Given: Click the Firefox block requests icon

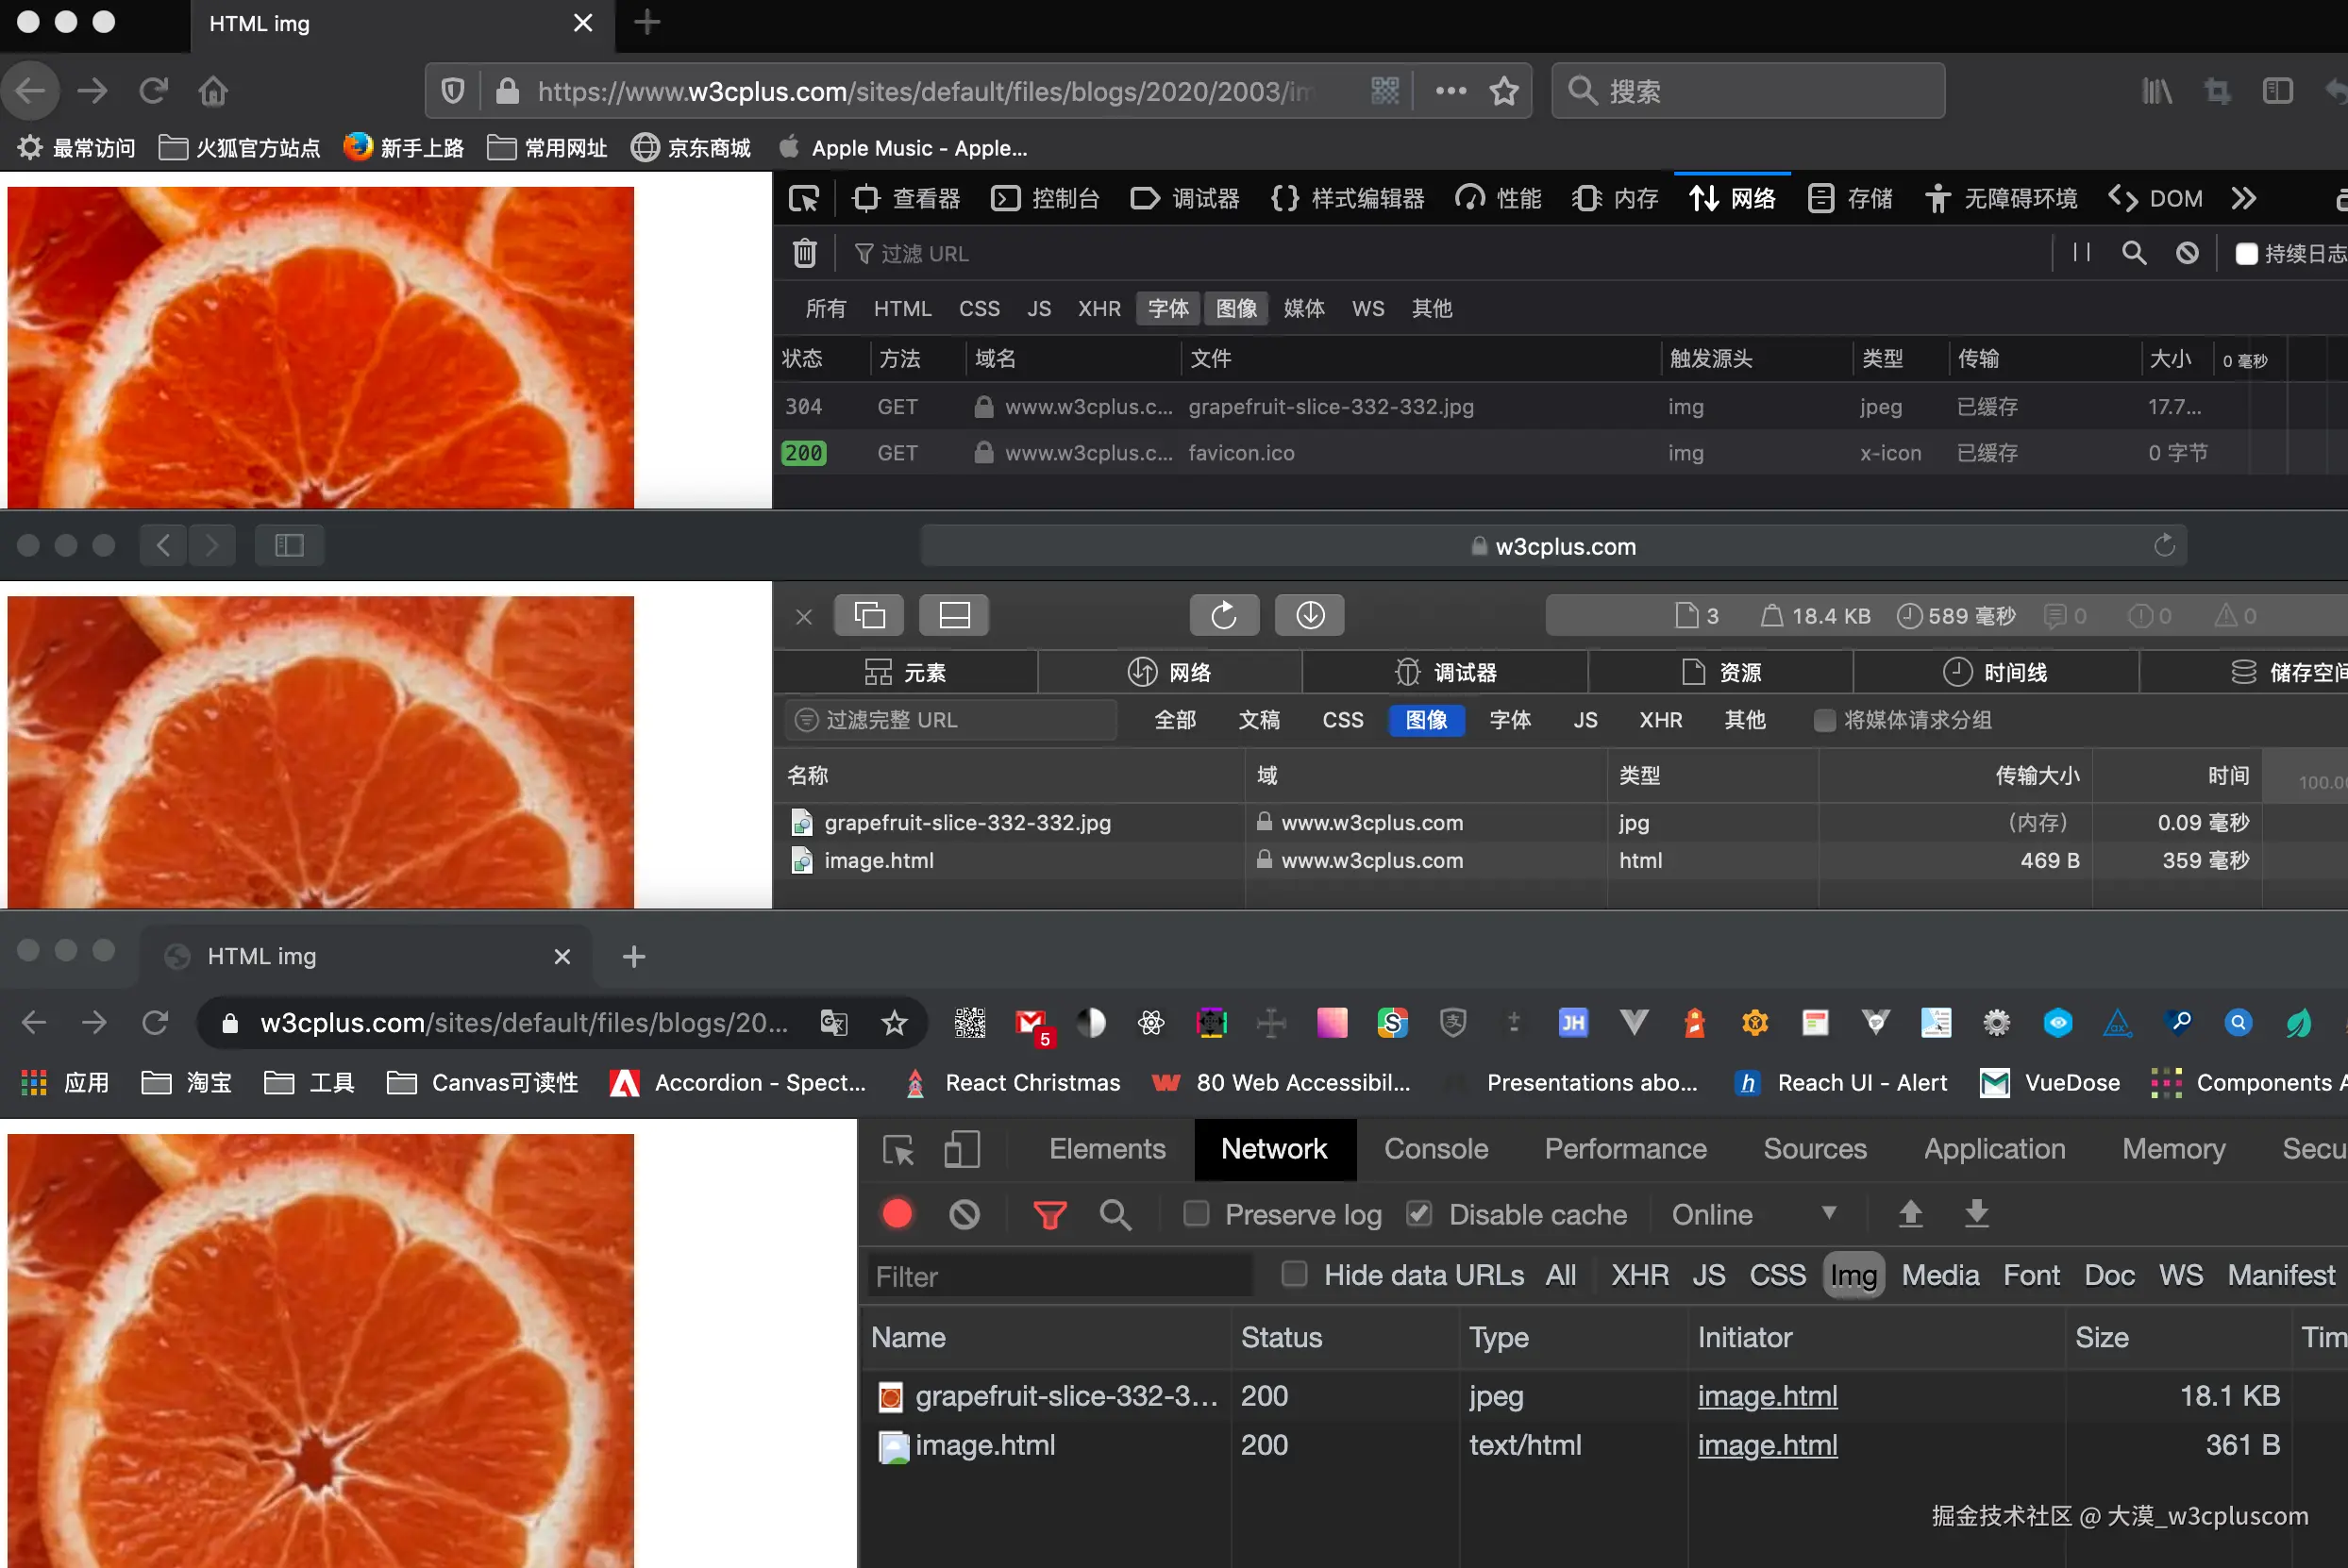Looking at the screenshot, I should 2187,253.
